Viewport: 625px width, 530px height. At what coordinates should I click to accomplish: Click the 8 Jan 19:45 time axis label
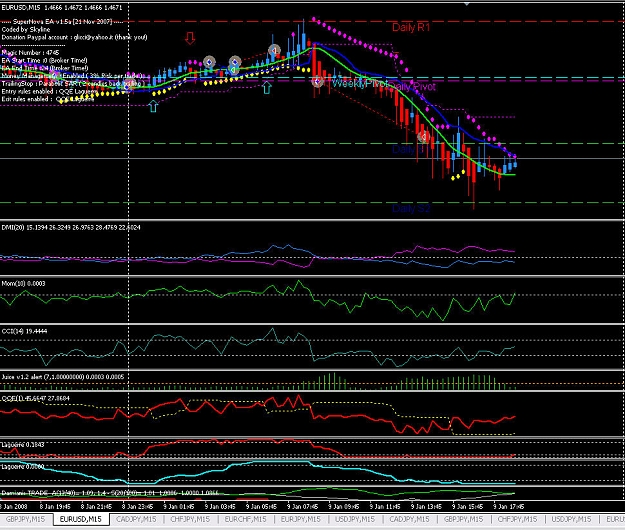click(x=55, y=506)
